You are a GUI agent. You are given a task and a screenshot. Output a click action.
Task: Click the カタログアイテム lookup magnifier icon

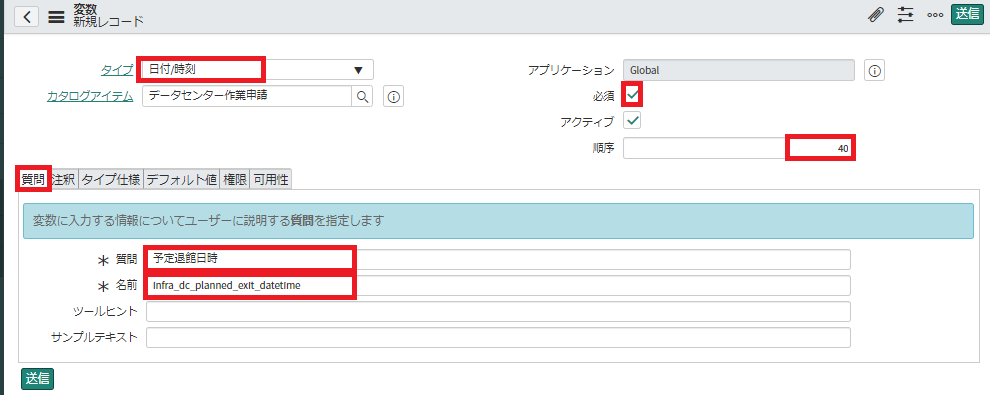pos(362,96)
